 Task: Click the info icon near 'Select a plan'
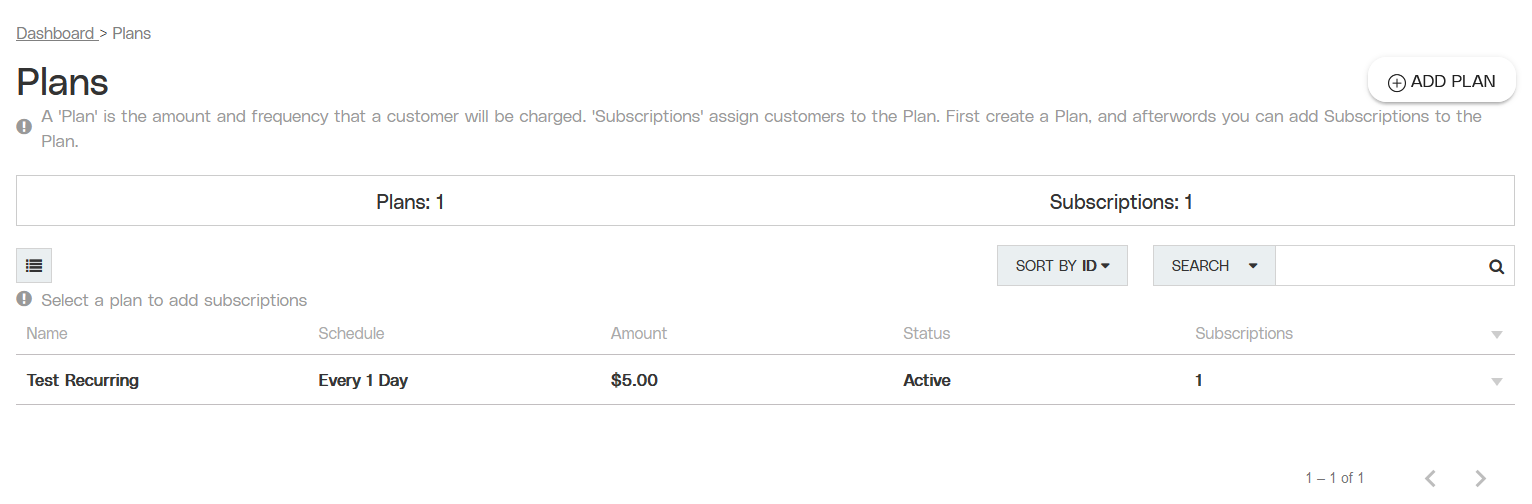point(24,299)
